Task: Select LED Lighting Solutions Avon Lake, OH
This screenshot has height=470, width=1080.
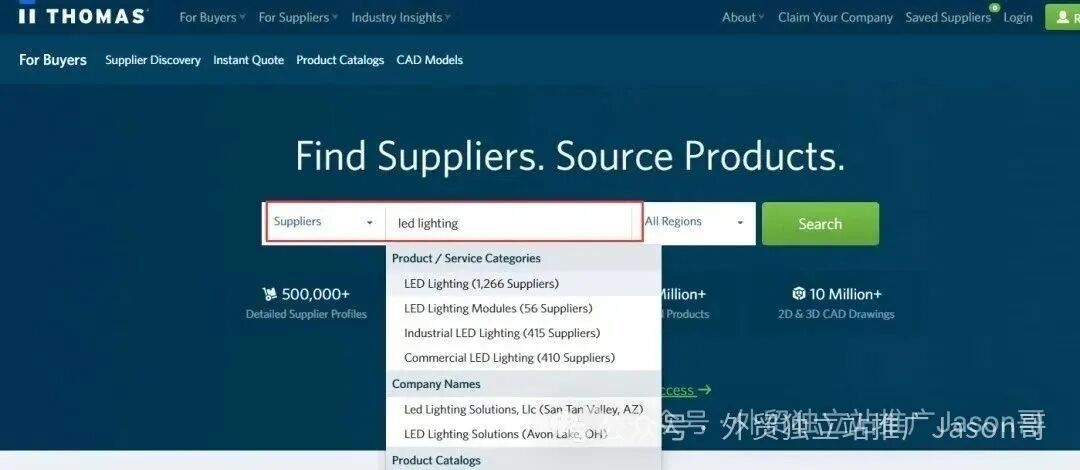Action: [523, 434]
